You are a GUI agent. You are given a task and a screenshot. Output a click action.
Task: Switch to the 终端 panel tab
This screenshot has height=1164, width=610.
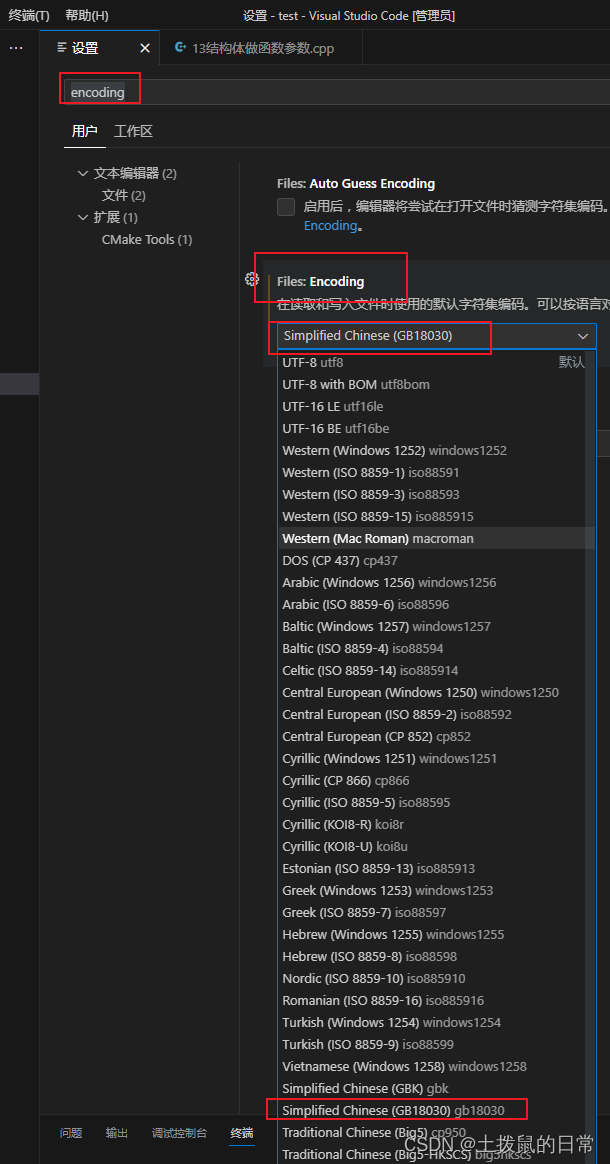(x=242, y=1133)
